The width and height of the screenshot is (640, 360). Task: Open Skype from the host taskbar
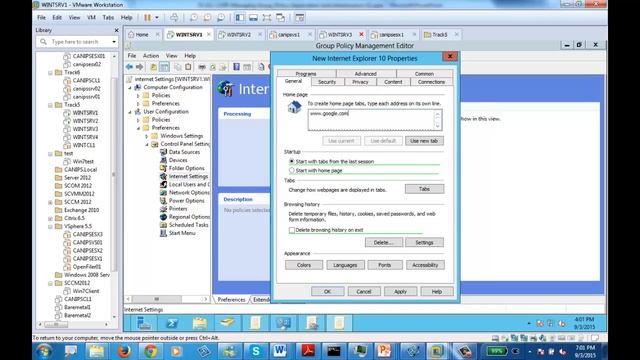click(x=256, y=351)
